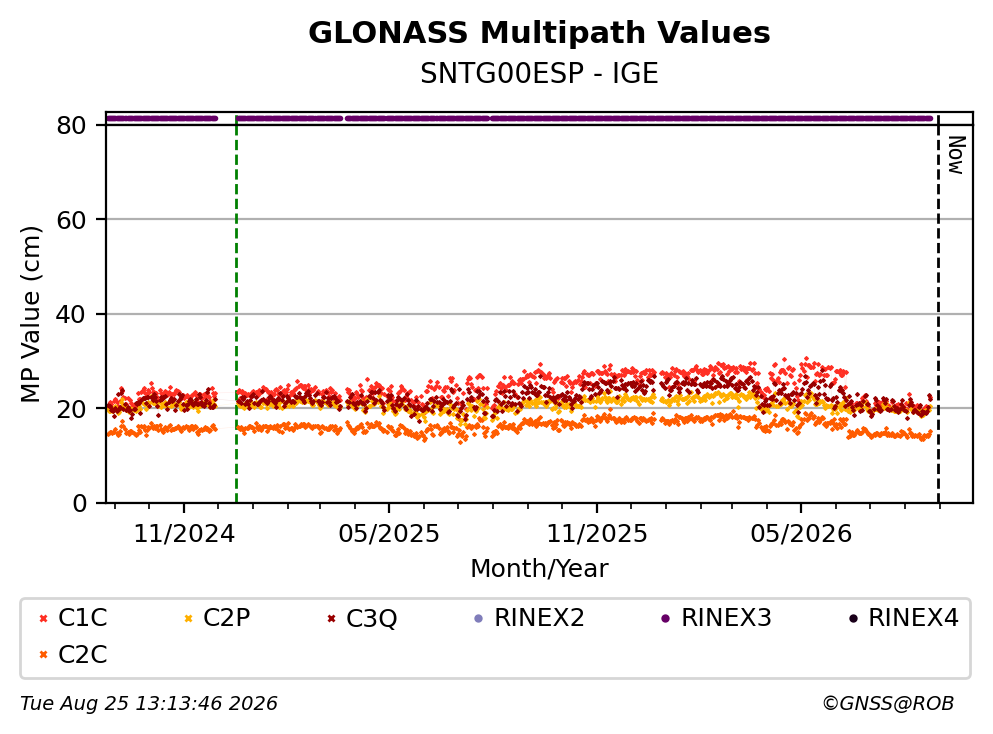Click the black dashed Now marker line
Image resolution: width=993 pixels, height=734 pixels.
pyautogui.click(x=938, y=309)
